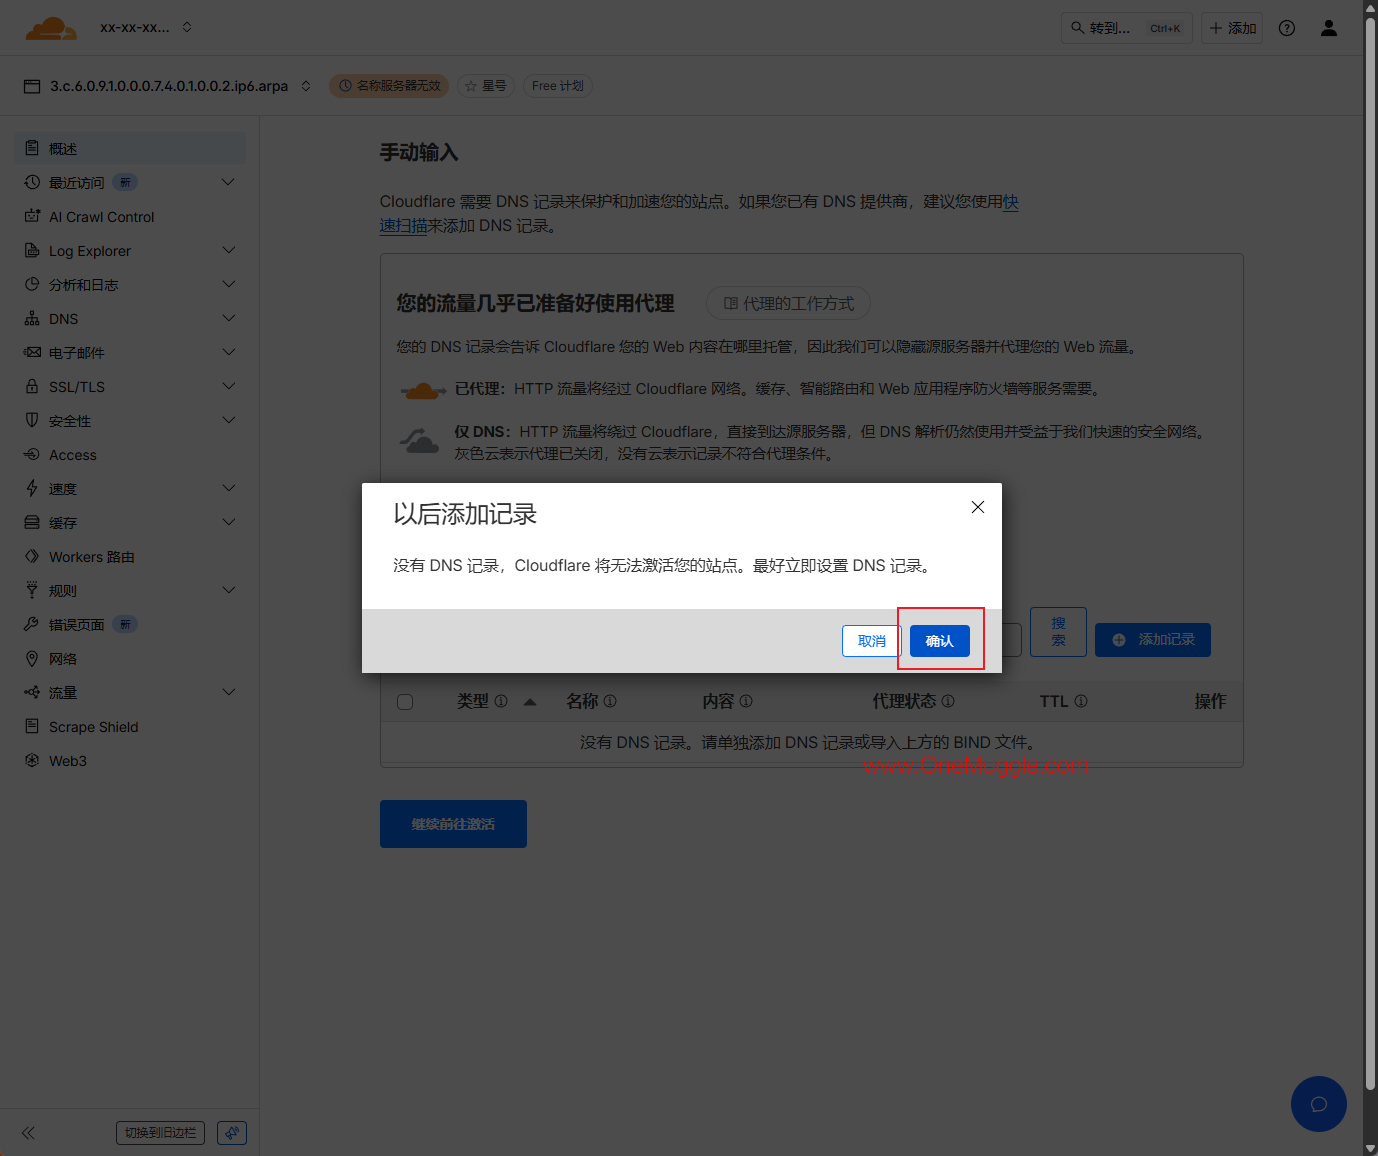Click the 以后添加记录 dialog title
The image size is (1378, 1156).
click(x=465, y=514)
